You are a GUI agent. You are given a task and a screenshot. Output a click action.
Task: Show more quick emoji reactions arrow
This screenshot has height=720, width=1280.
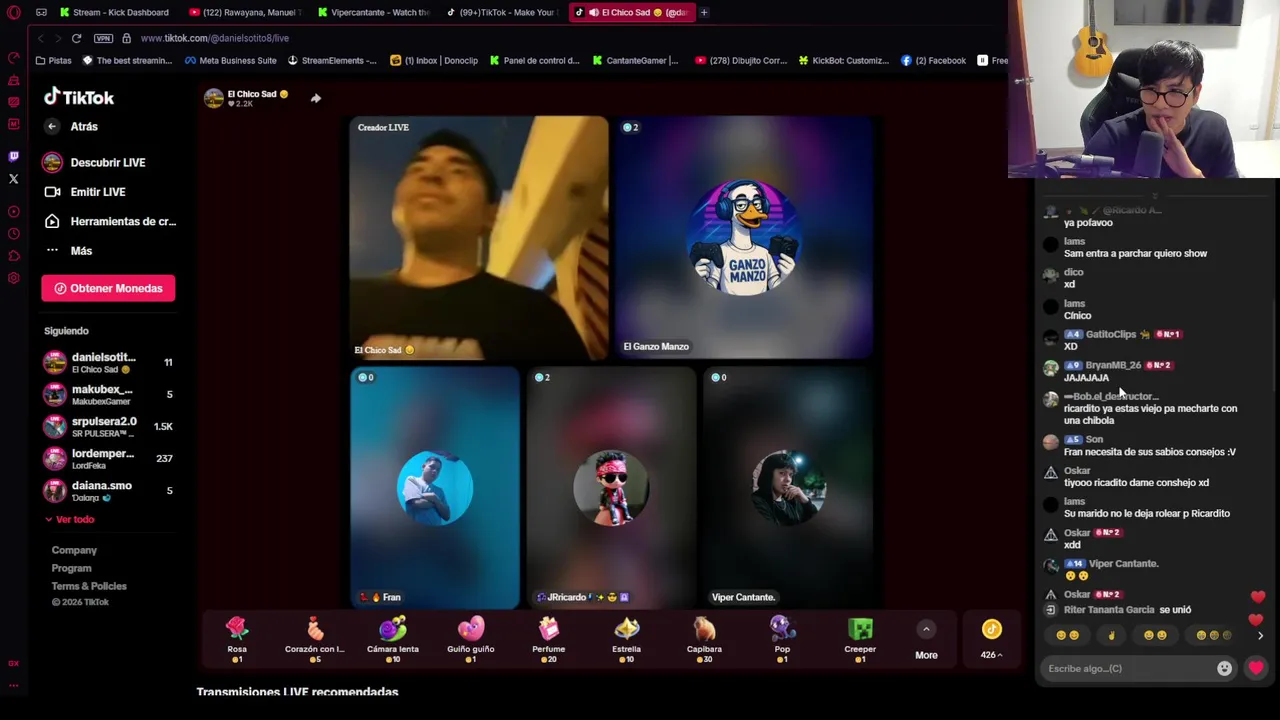coord(1260,636)
